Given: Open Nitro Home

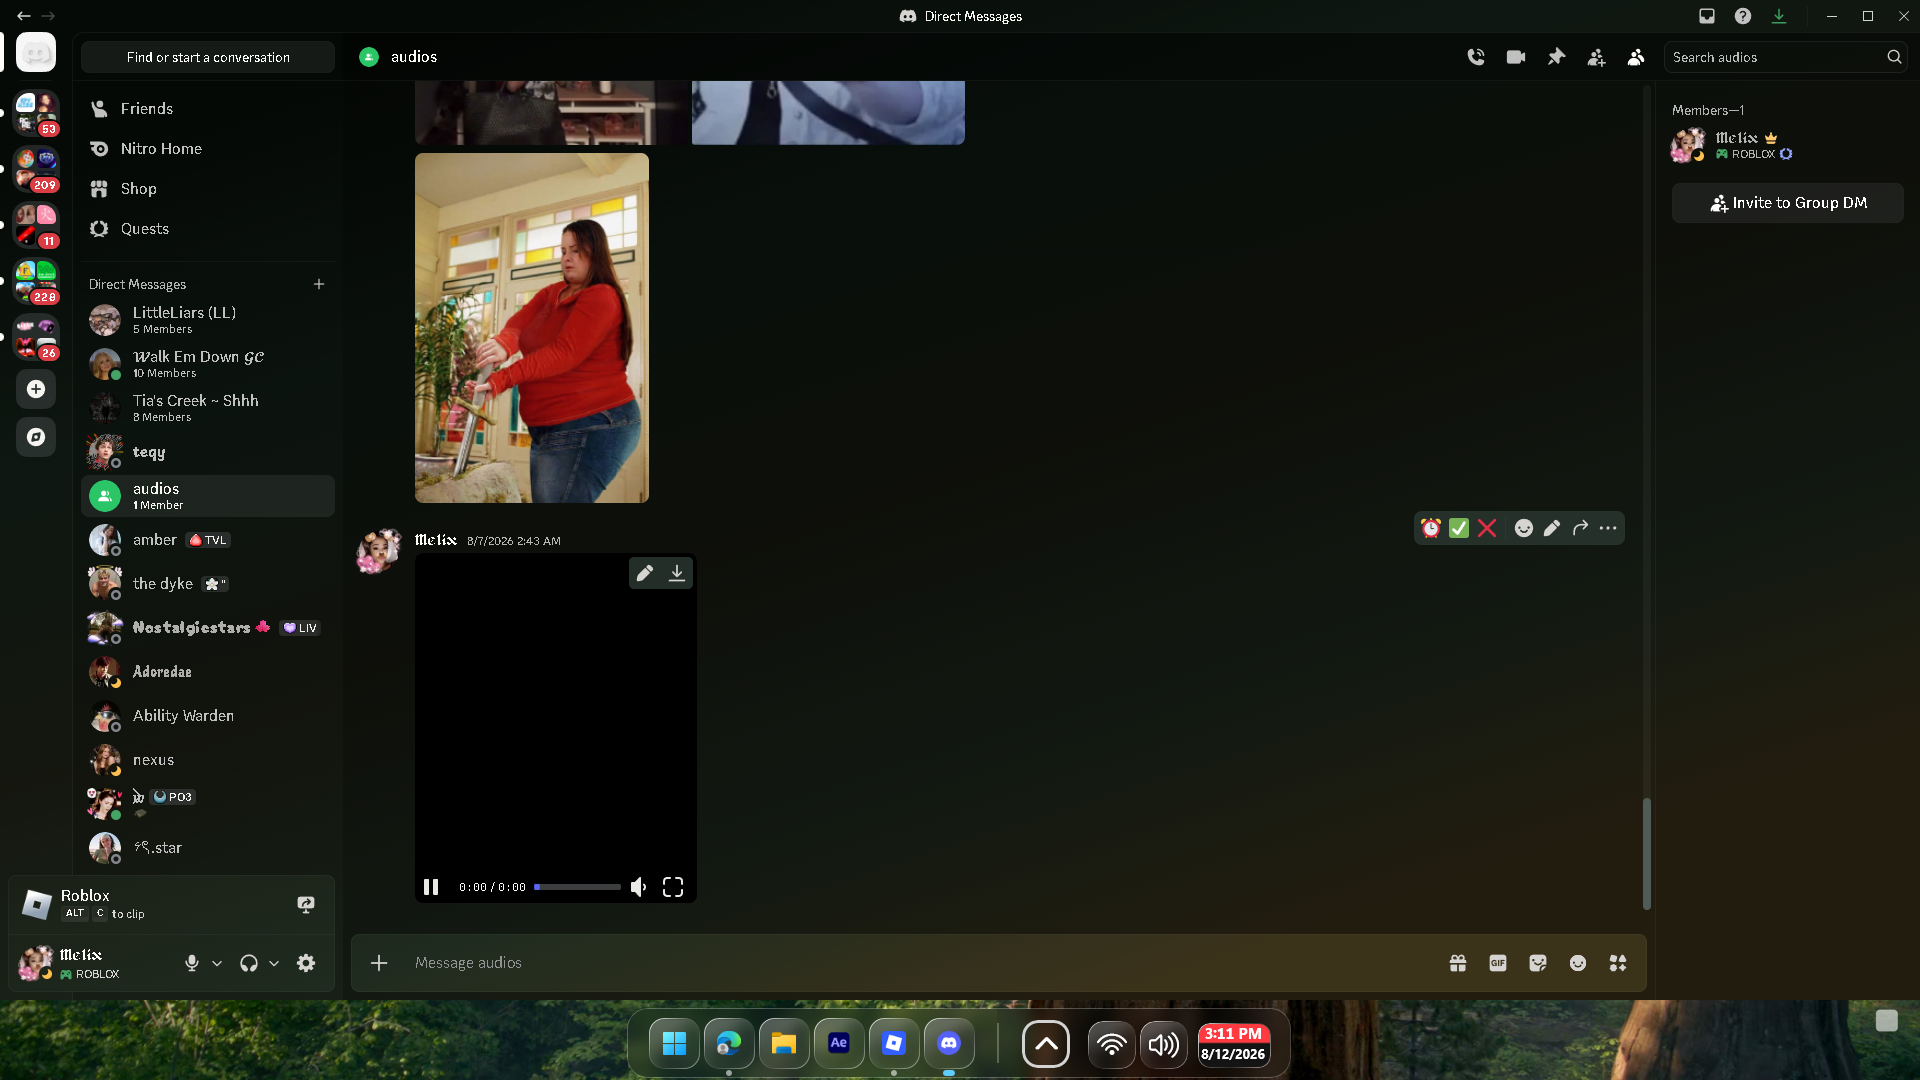Looking at the screenshot, I should click(x=208, y=149).
